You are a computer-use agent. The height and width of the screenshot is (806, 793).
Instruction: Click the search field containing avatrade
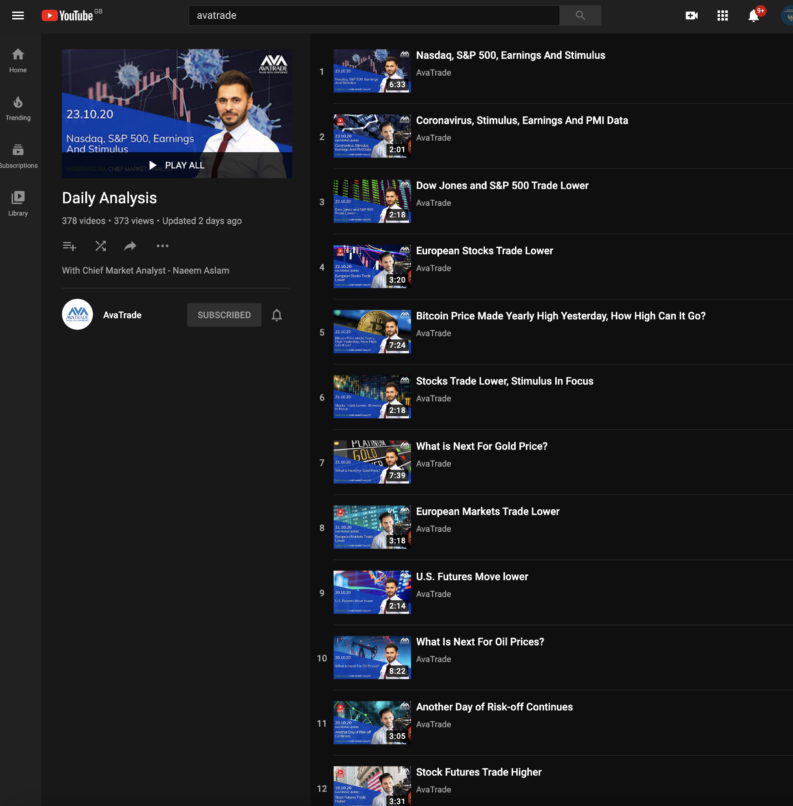(374, 15)
